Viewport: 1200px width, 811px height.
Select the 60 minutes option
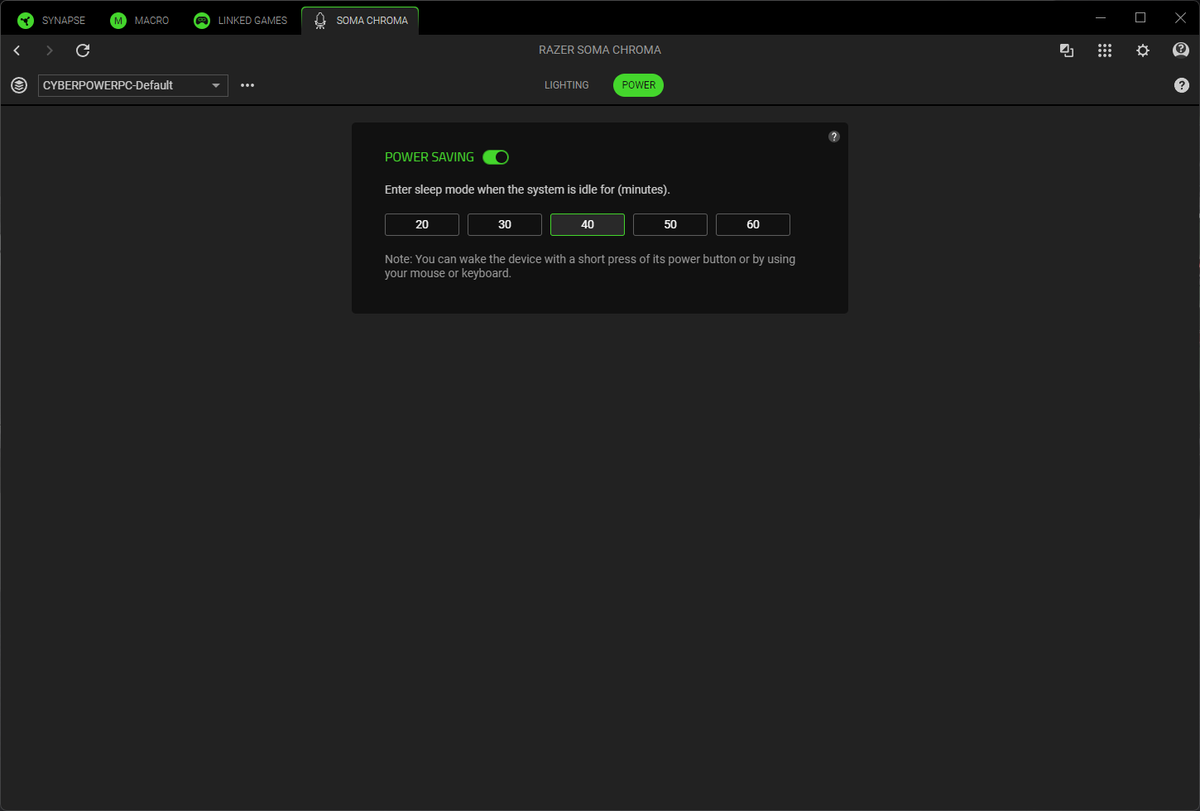pos(753,225)
